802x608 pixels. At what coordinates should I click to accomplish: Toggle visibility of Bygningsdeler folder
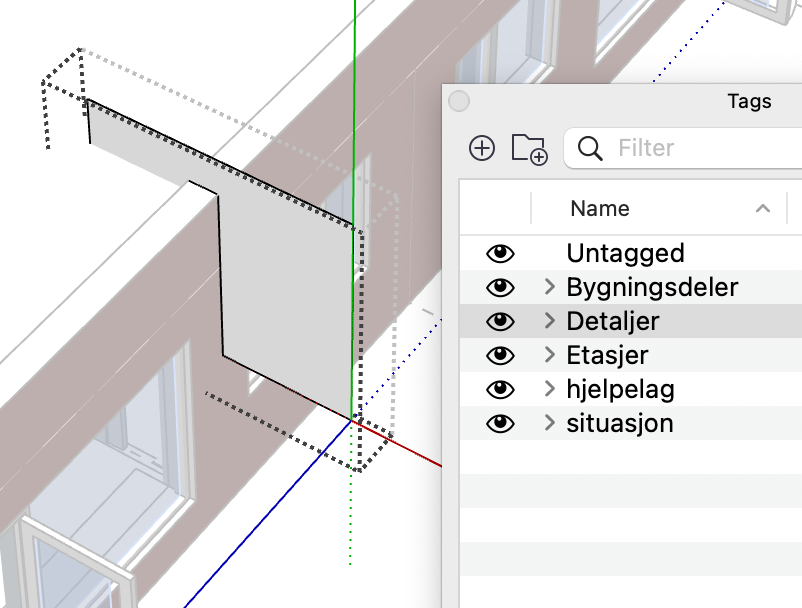(500, 287)
